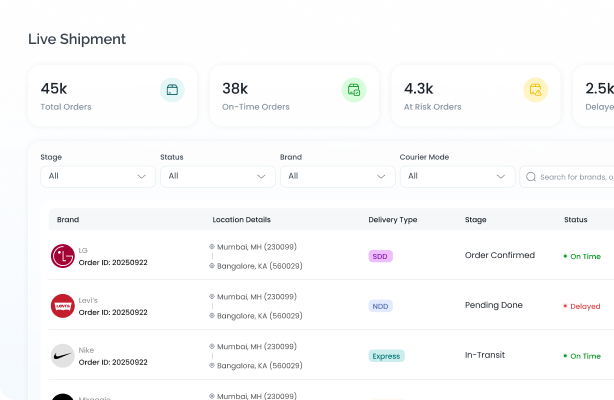
Task: Click the Stage column header
Action: coord(475,219)
